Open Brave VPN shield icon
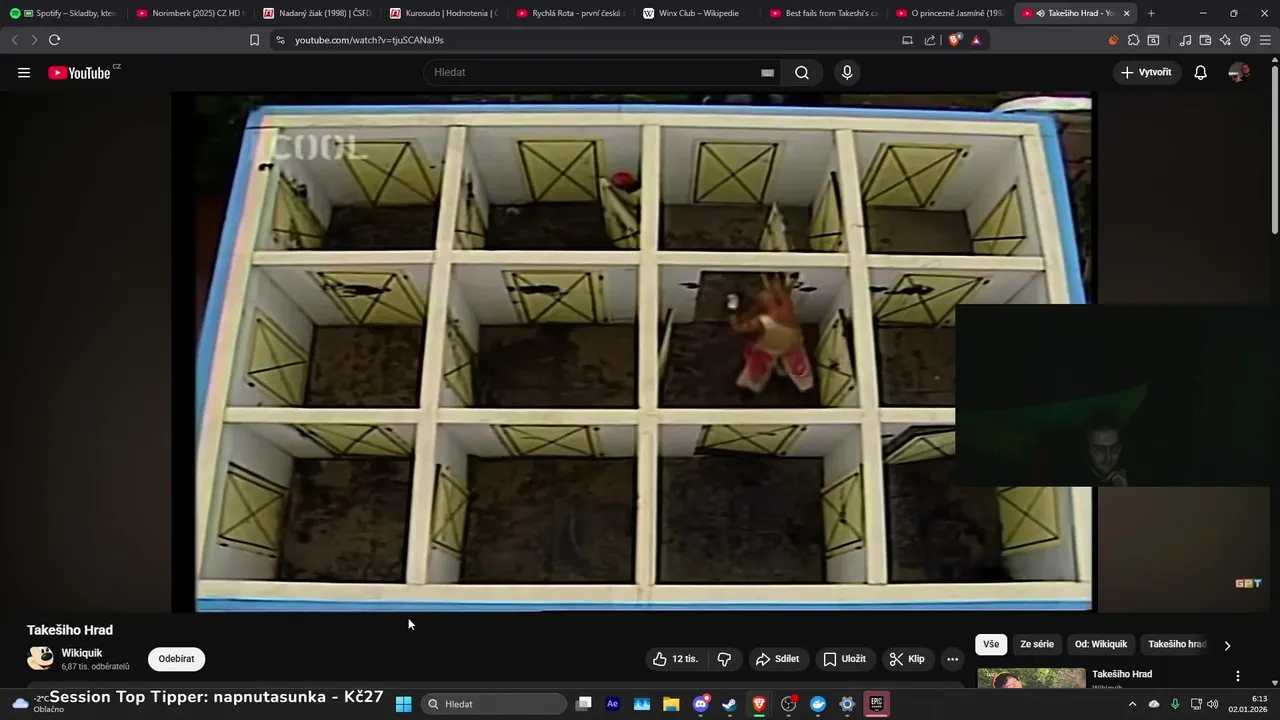 (x=1245, y=40)
